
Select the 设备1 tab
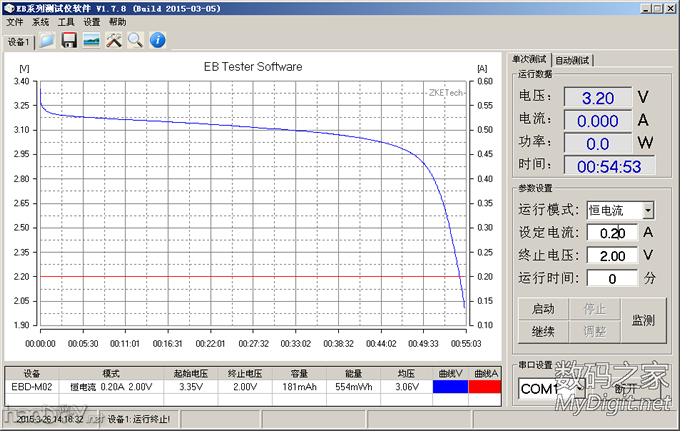tap(19, 43)
